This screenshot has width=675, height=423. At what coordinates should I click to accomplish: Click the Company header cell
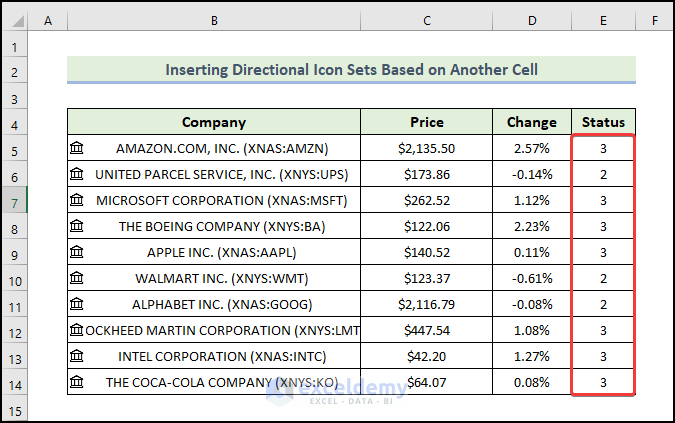coord(214,122)
